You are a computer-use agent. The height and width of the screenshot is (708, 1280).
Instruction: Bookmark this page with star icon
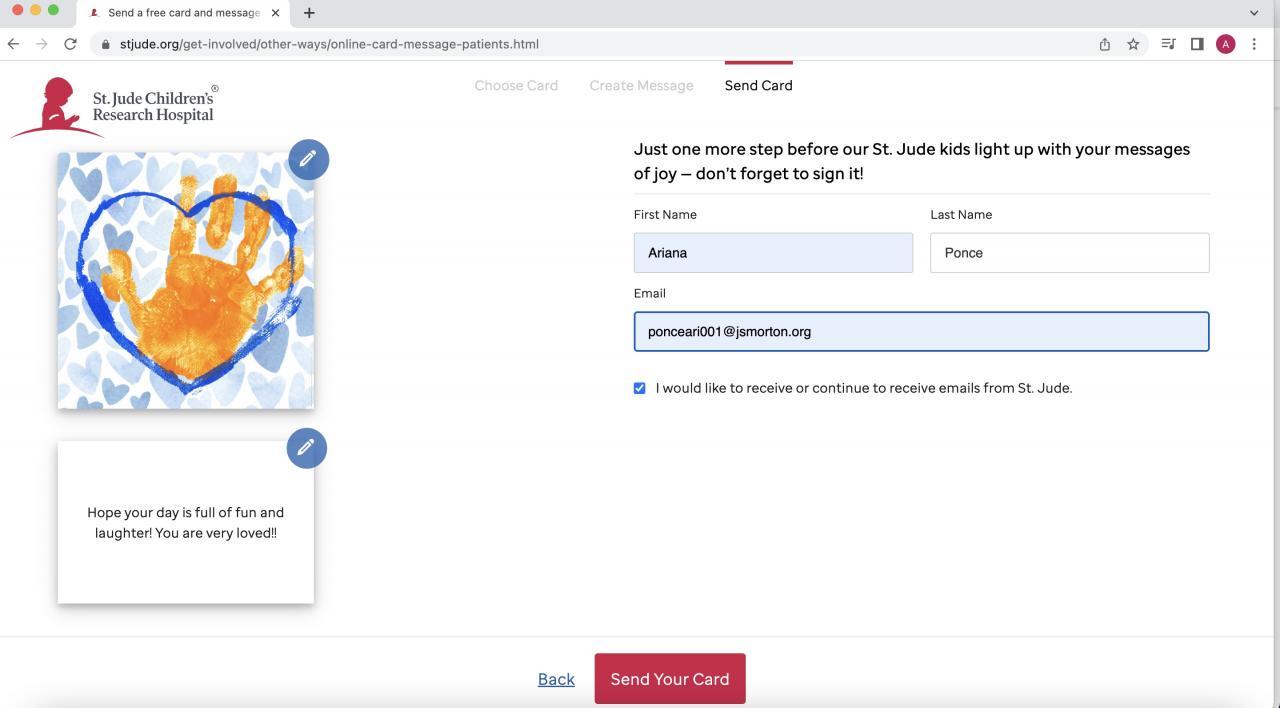(1133, 44)
